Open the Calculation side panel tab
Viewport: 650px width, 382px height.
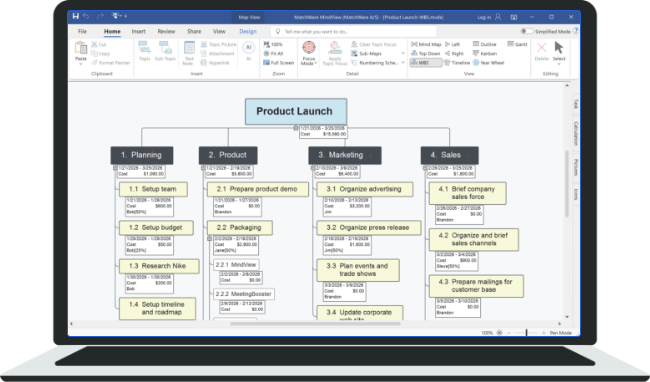click(575, 133)
